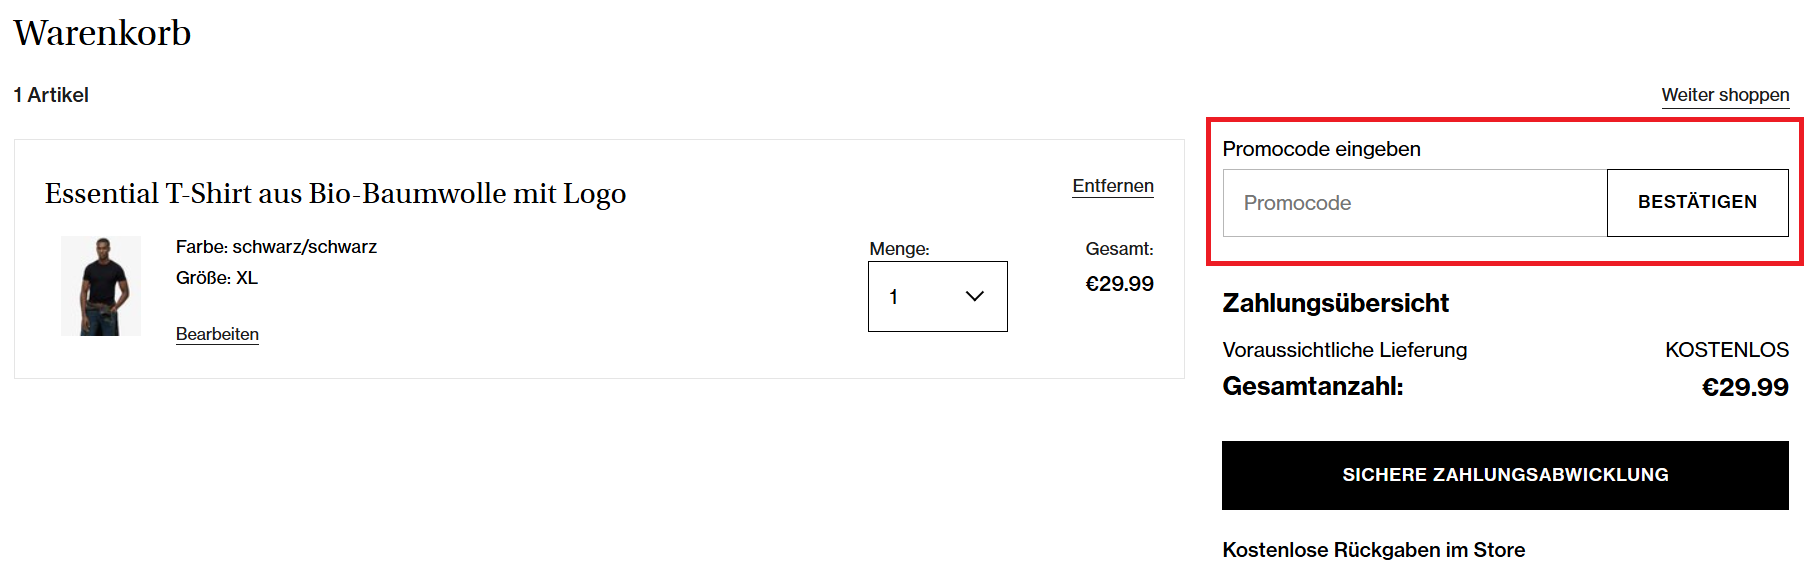Select the KOSTENLOS delivery label

[x=1726, y=349]
